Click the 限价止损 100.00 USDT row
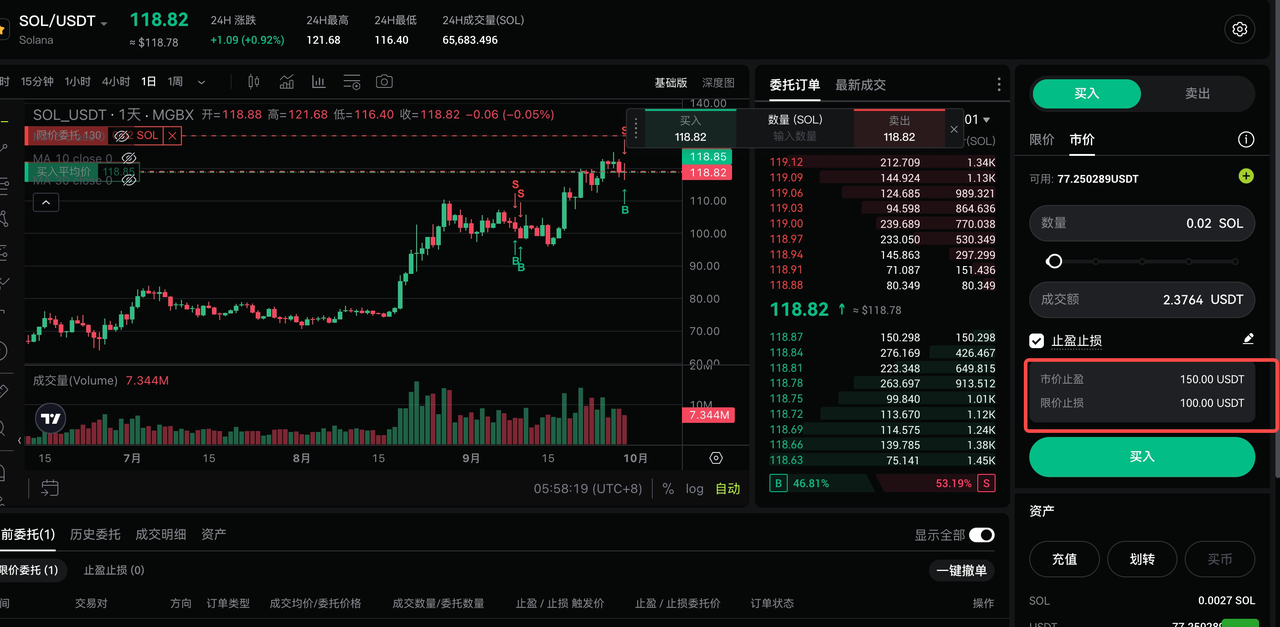The image size is (1280, 627). [1142, 402]
